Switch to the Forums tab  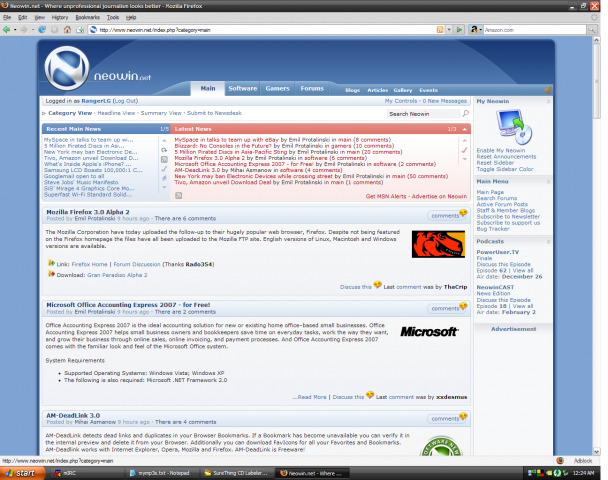coord(312,88)
